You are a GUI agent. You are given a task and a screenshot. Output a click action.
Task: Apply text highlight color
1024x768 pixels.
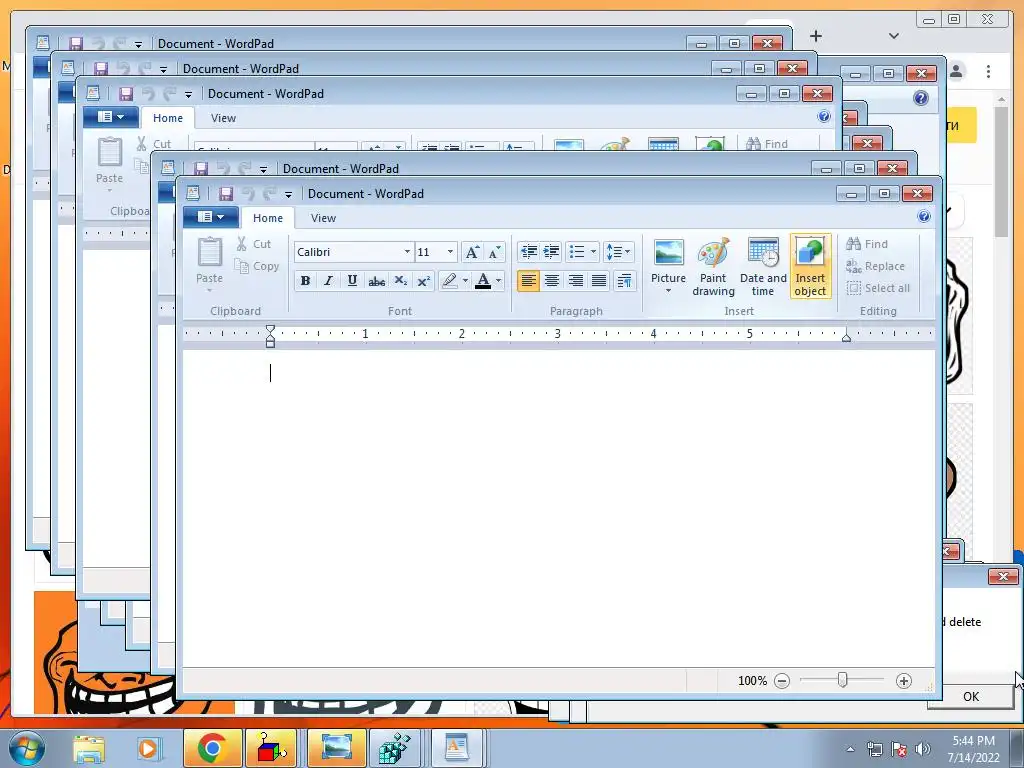pos(449,281)
